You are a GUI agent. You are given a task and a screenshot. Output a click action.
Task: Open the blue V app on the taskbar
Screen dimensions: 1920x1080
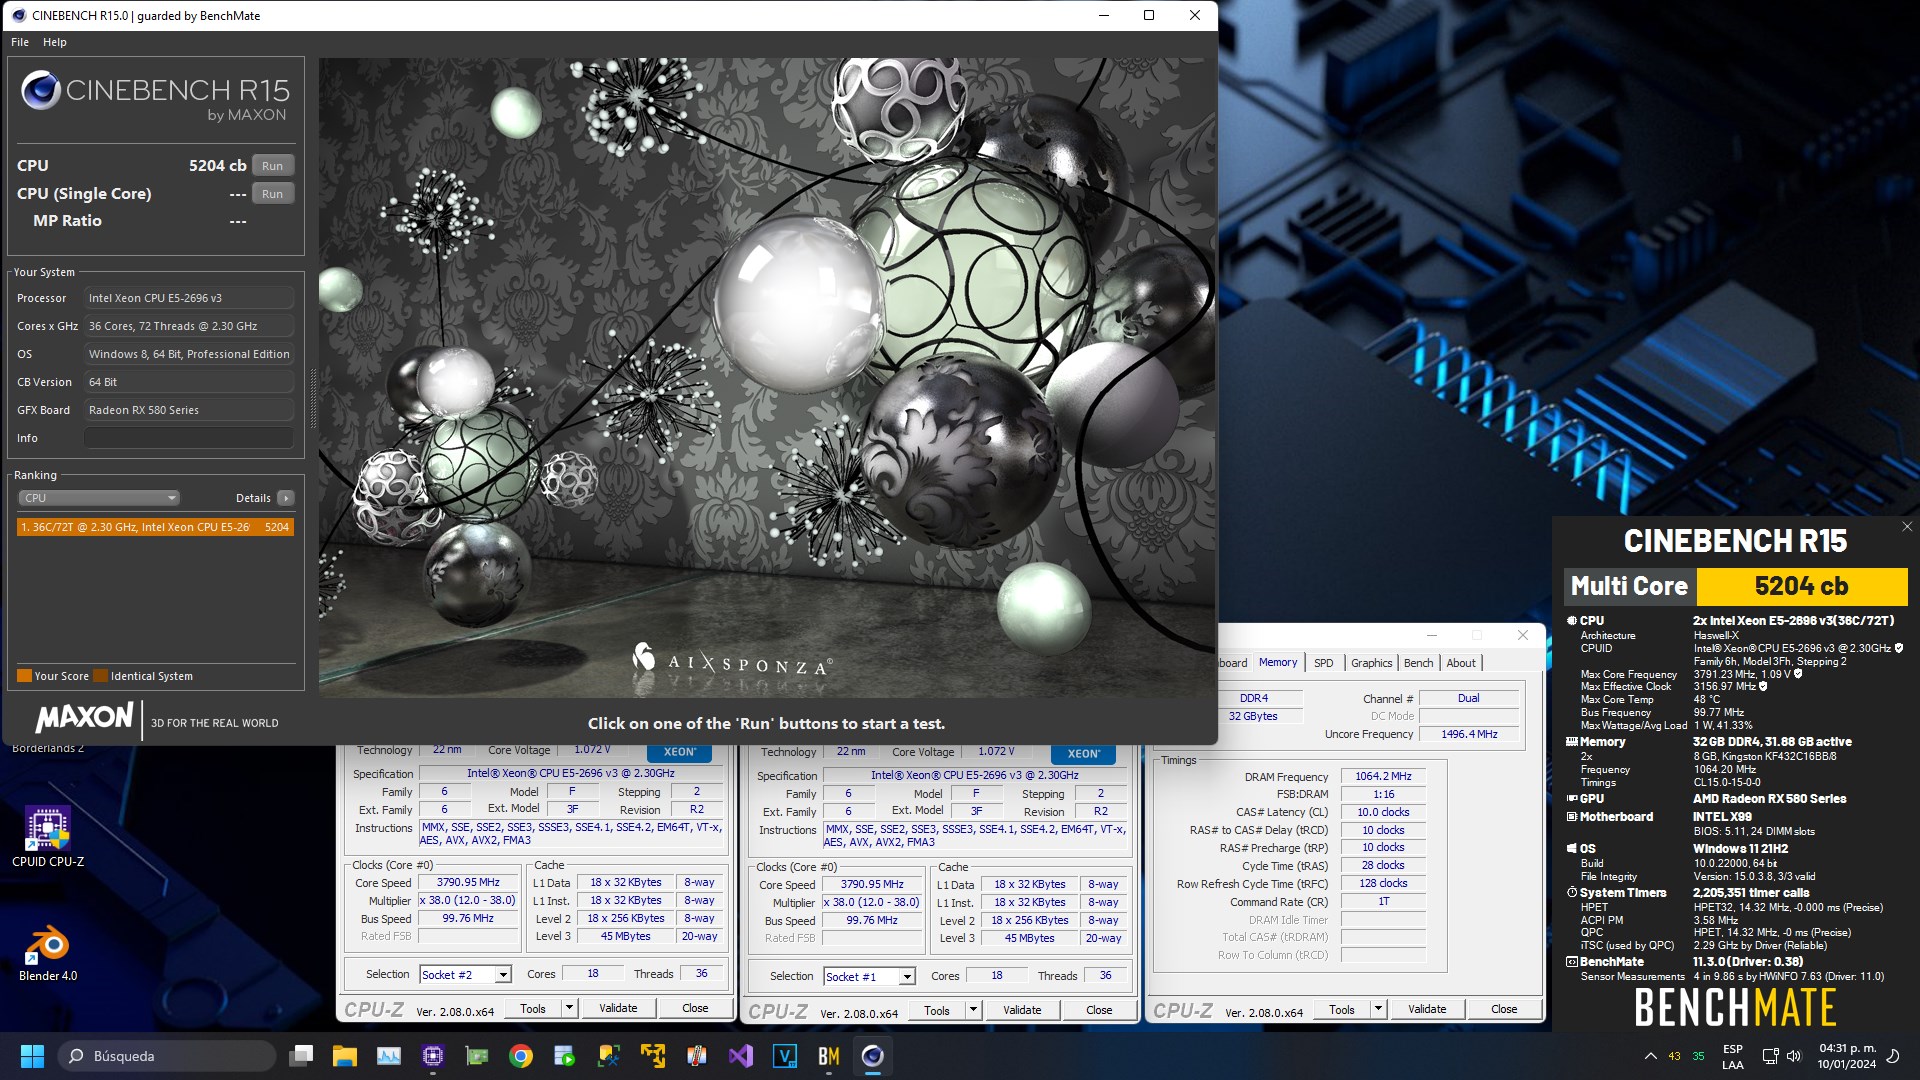tap(785, 1056)
